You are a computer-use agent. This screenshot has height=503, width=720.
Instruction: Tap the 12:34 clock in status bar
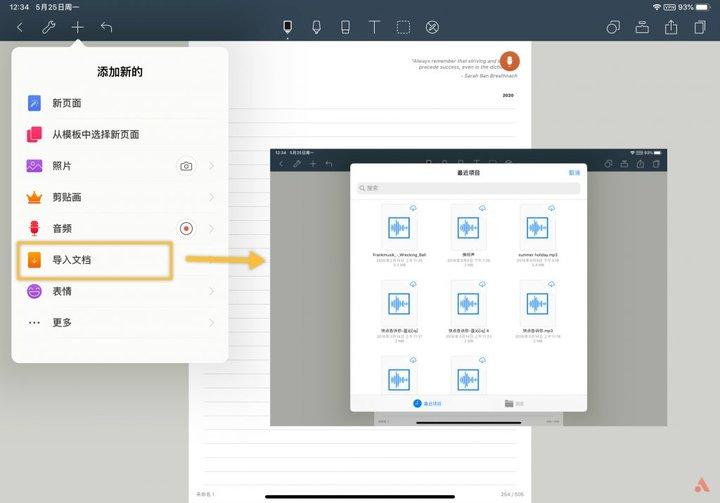tap(19, 7)
